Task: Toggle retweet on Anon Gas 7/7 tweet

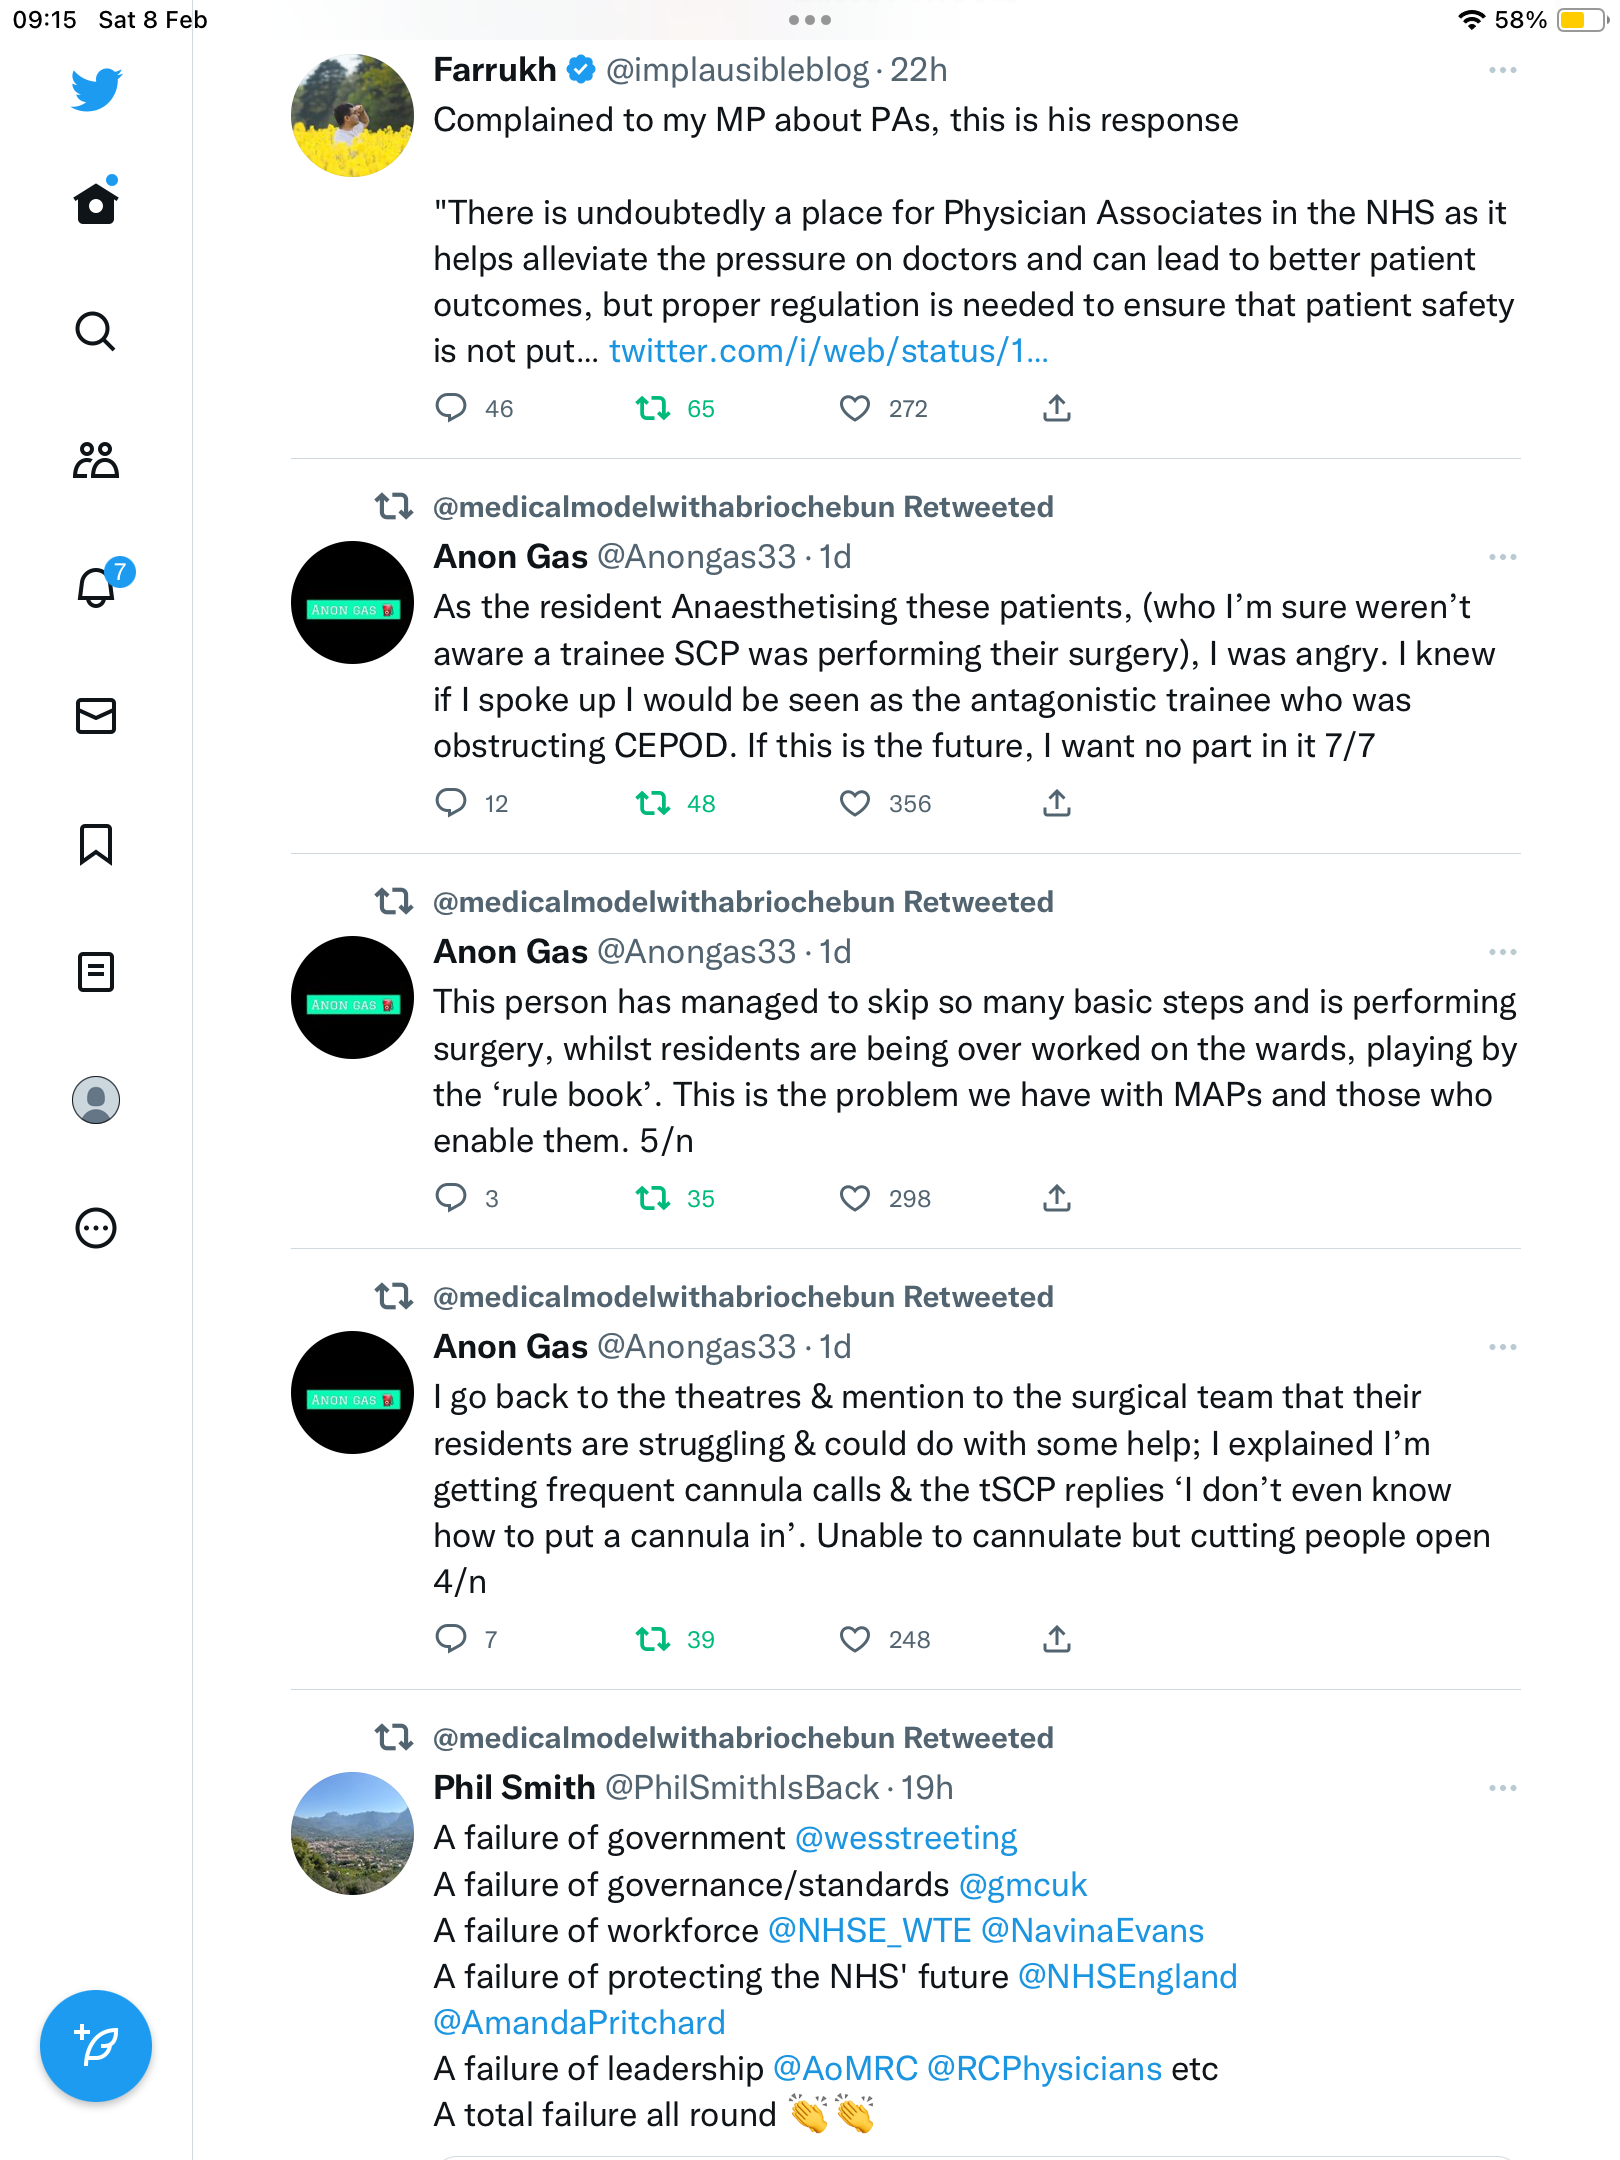Action: tap(653, 803)
